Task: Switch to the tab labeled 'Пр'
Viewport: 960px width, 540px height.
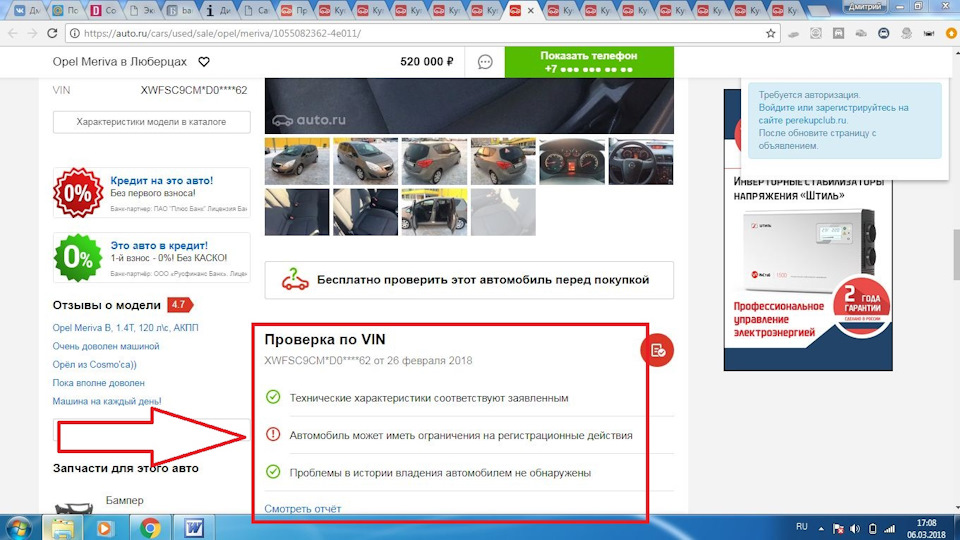Action: (x=292, y=10)
